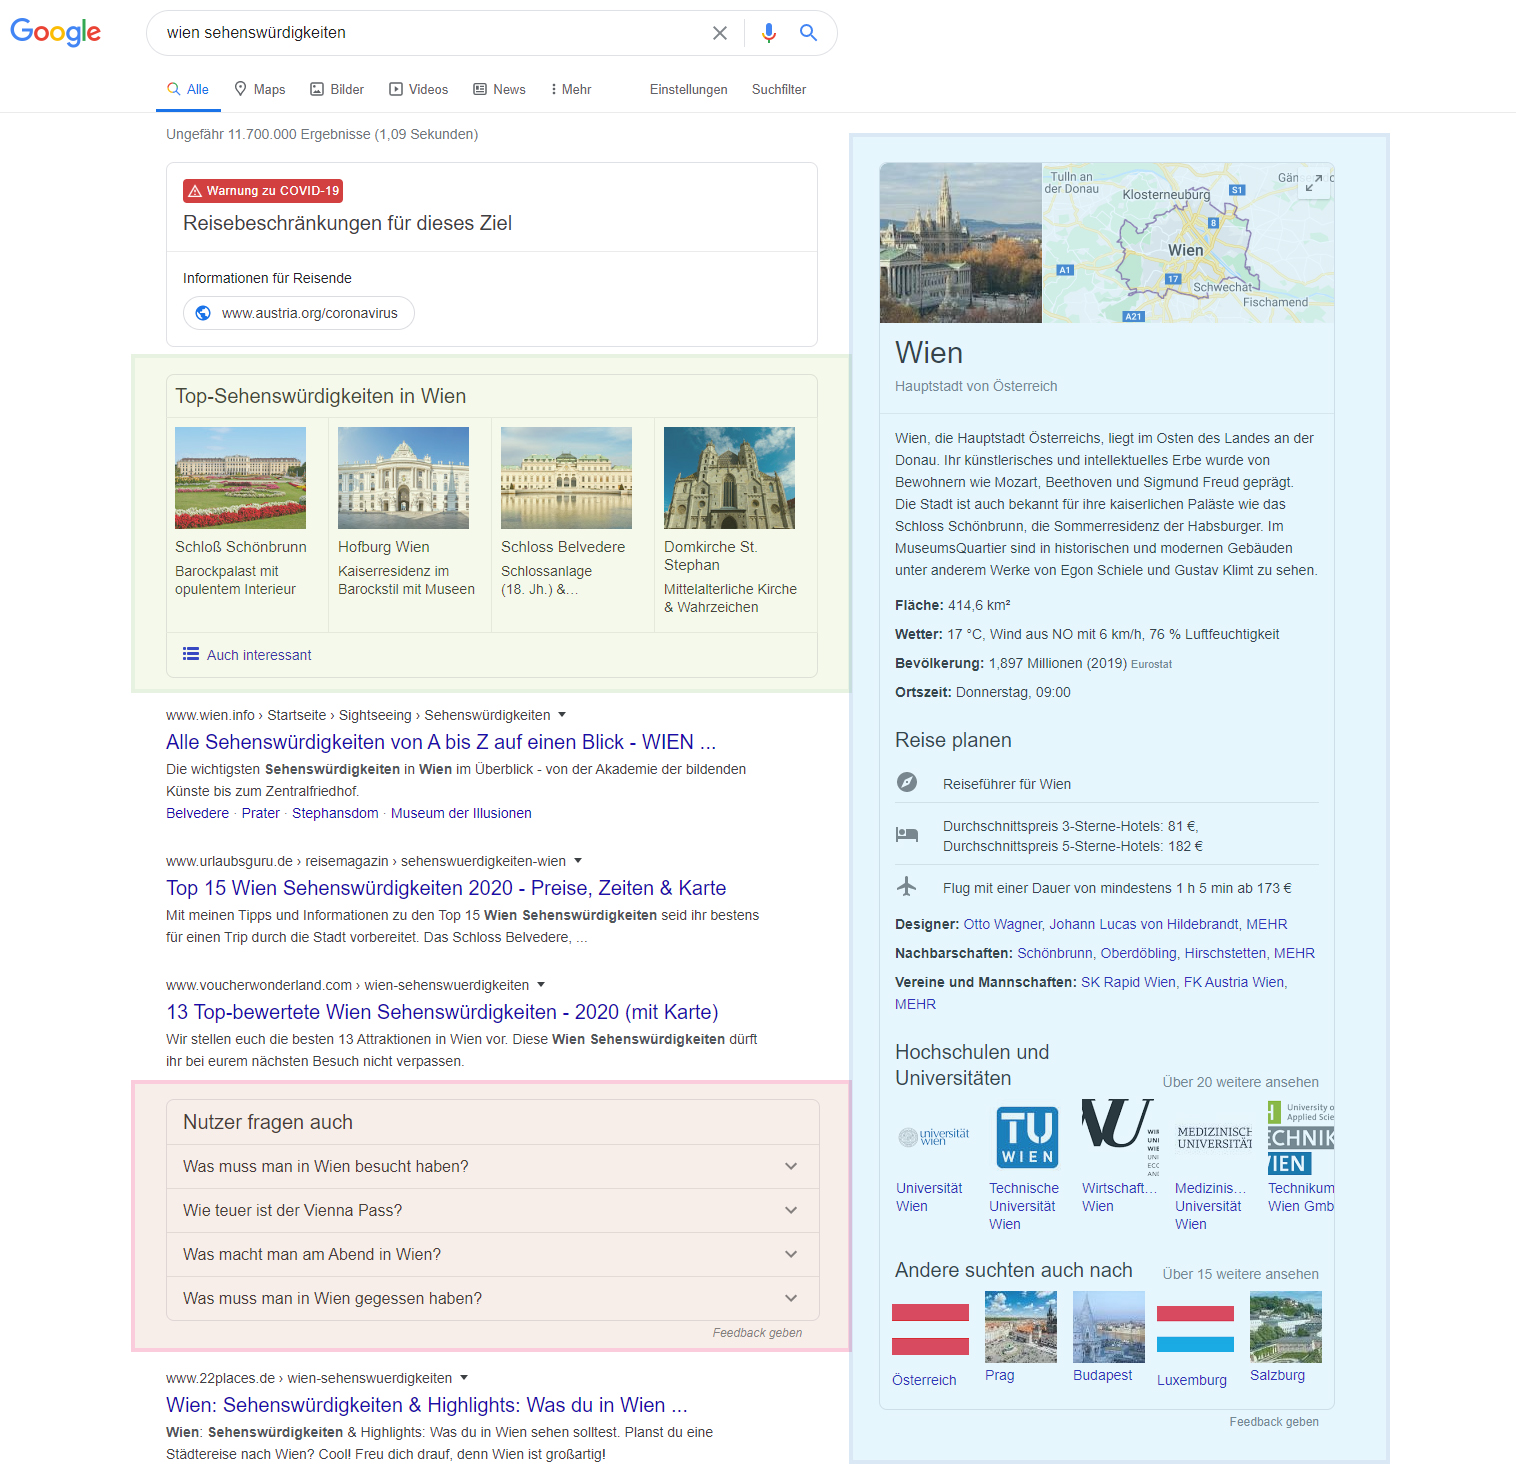Expand 'Was muss man in Wien besucht haben?'
The image size is (1516, 1464).
(x=493, y=1166)
